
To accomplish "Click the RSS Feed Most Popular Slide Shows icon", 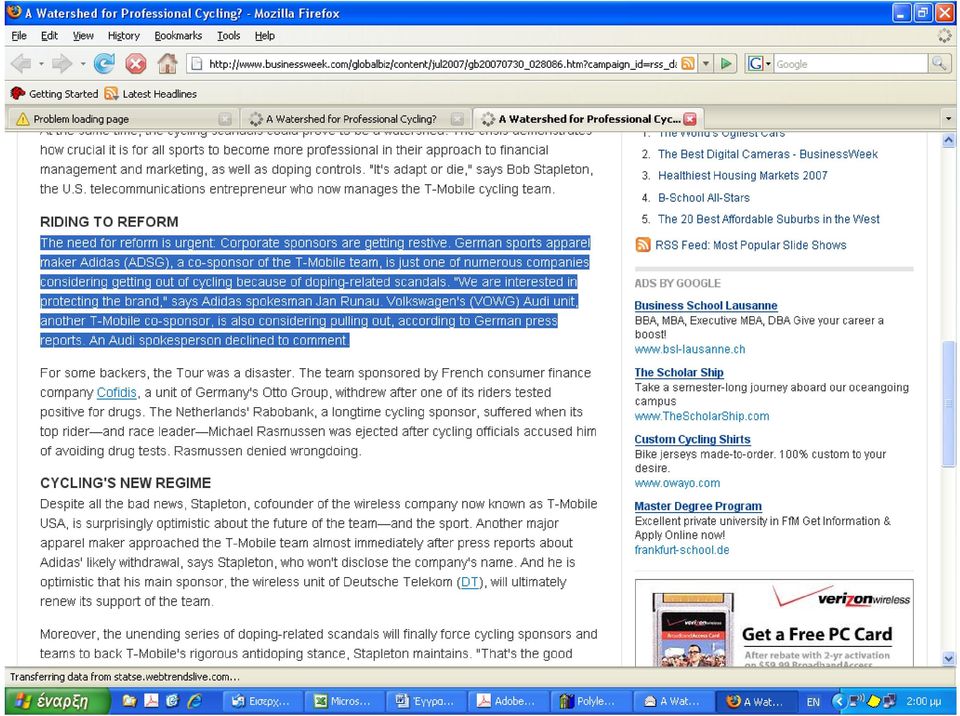I will (643, 245).
